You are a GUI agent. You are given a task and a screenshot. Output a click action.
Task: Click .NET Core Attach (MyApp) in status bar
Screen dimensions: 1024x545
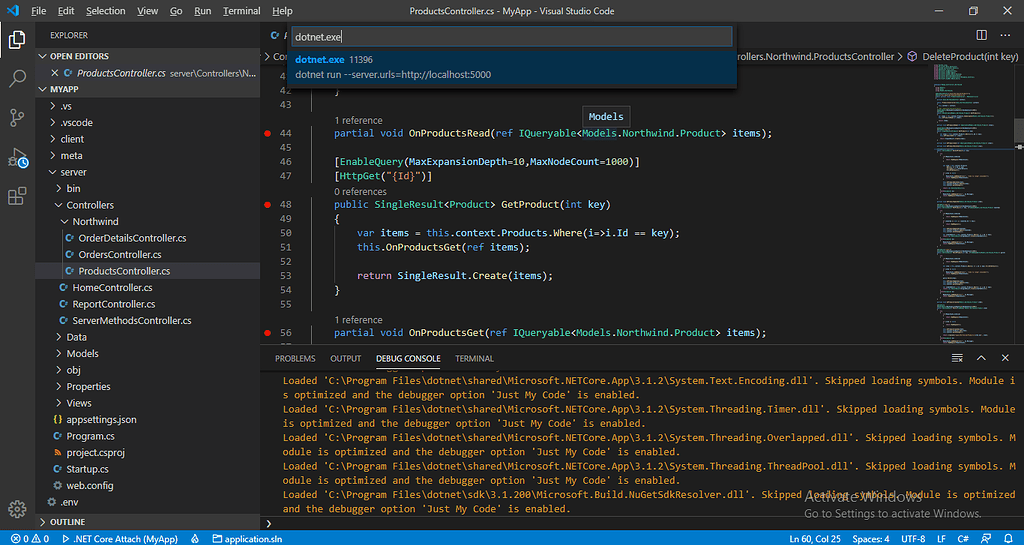pyautogui.click(x=120, y=539)
